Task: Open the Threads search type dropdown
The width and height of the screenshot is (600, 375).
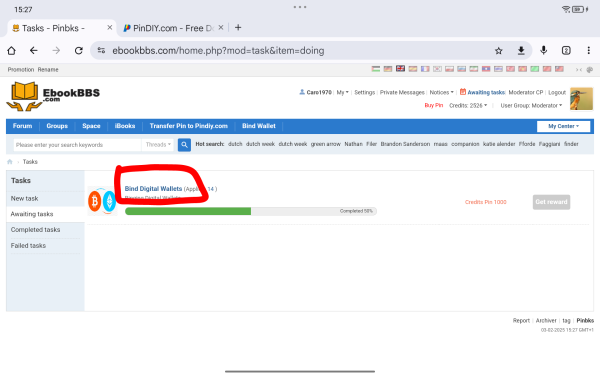Action: 158,145
